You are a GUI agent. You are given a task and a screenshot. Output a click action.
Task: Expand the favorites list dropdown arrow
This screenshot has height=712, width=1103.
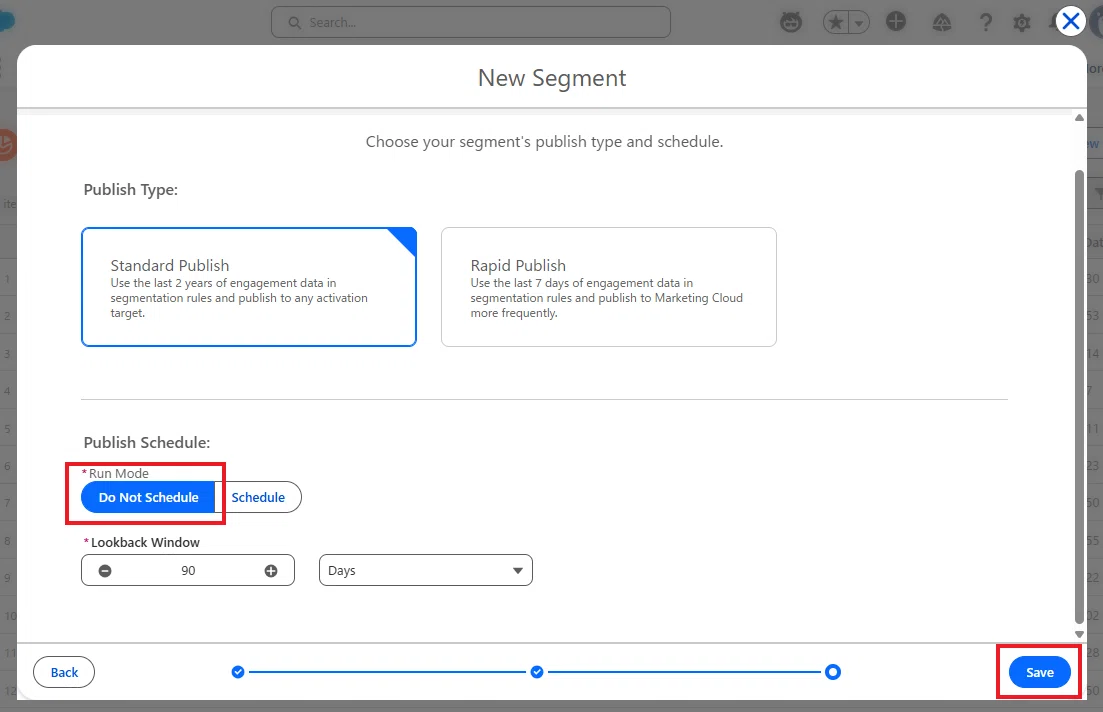[859, 23]
